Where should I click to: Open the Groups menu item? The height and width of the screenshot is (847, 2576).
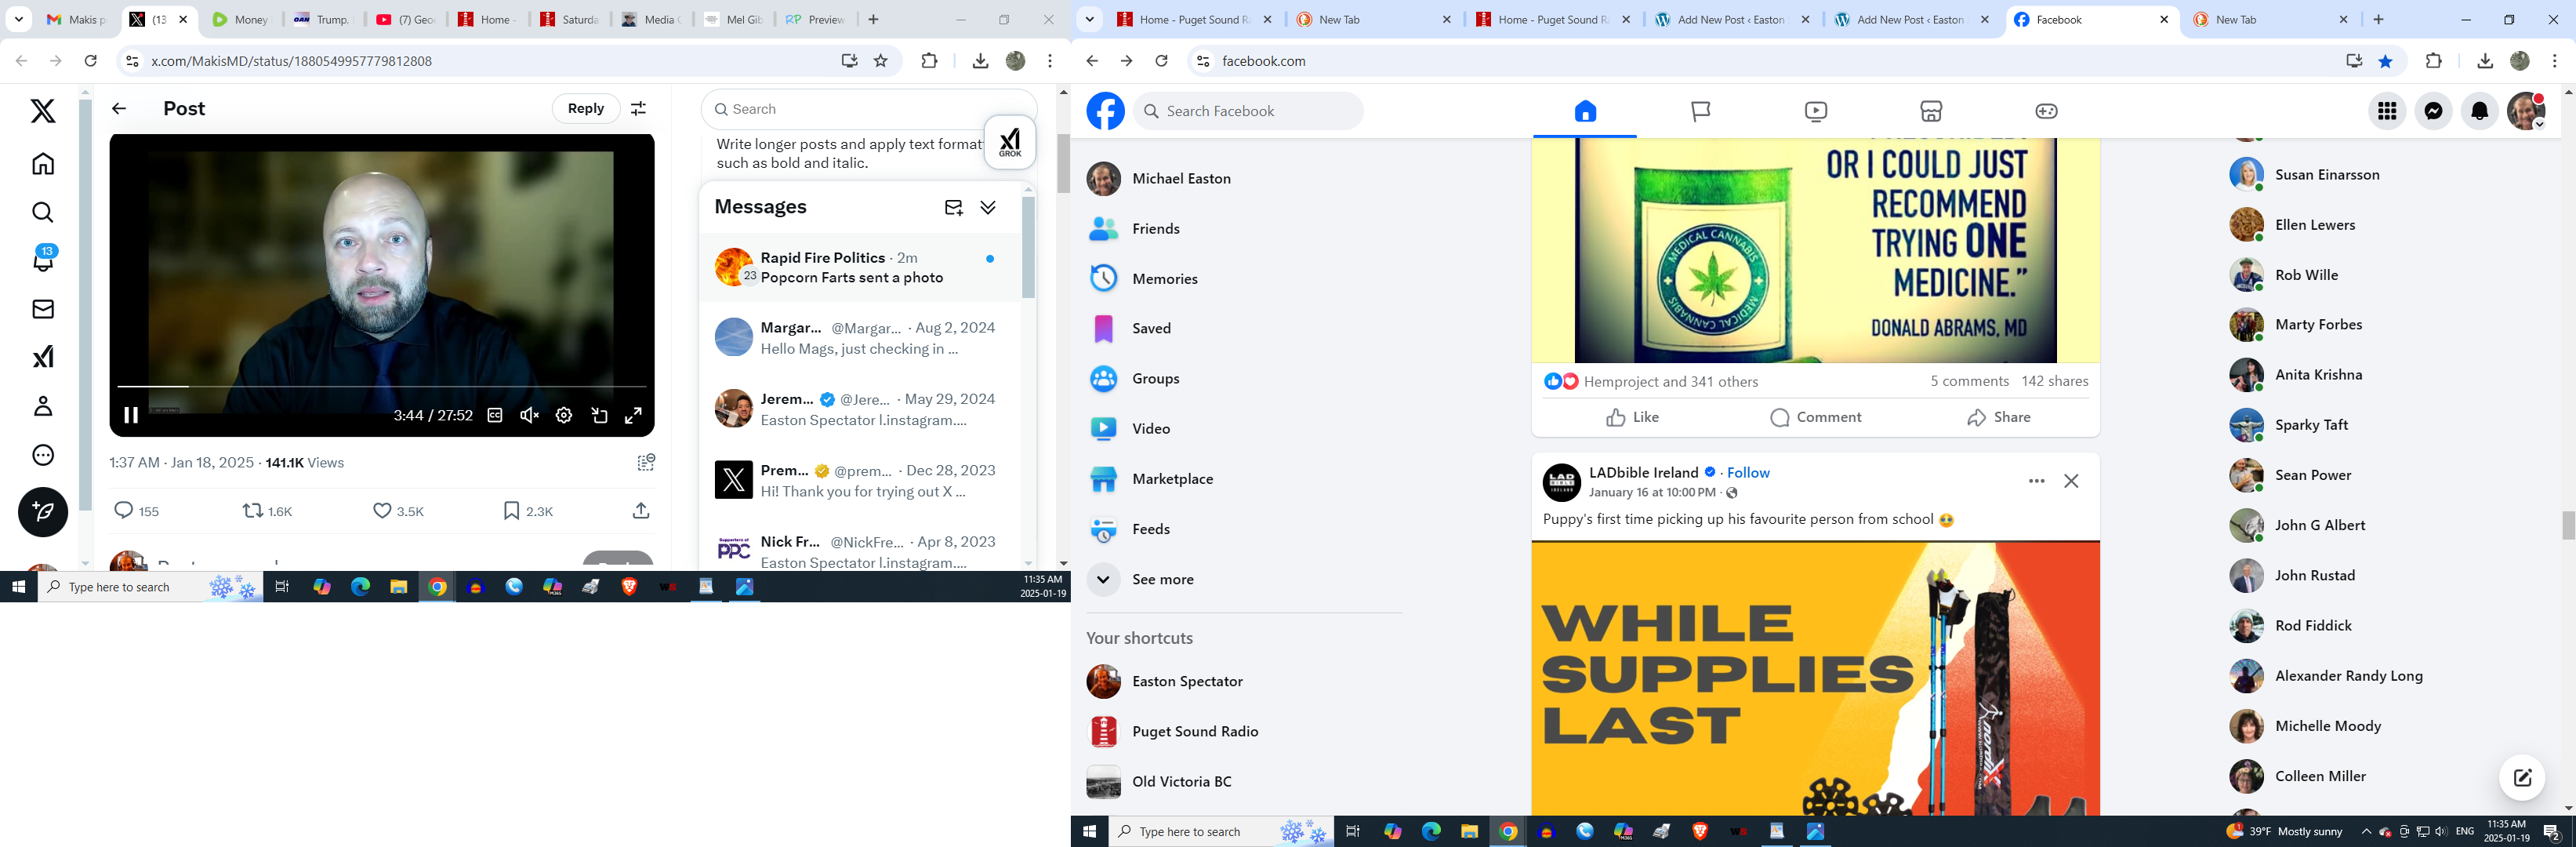[x=1155, y=378]
